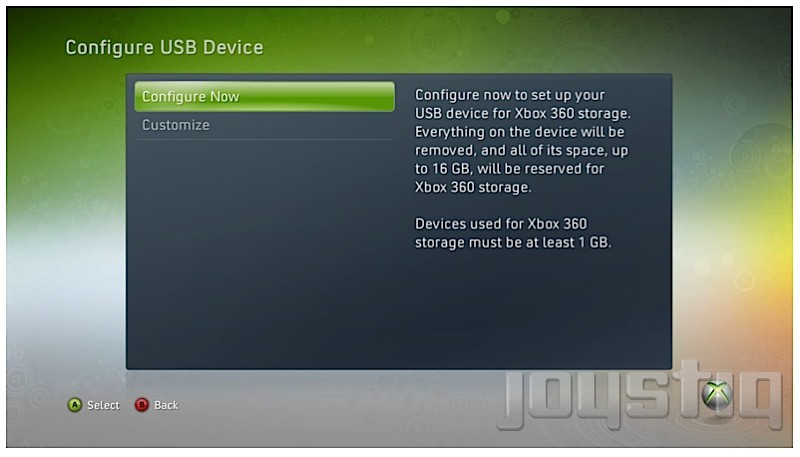This screenshot has height=457, width=800.
Task: Click the 'Xbox 360 storage.' line ending first paragraph
Action: click(x=473, y=187)
